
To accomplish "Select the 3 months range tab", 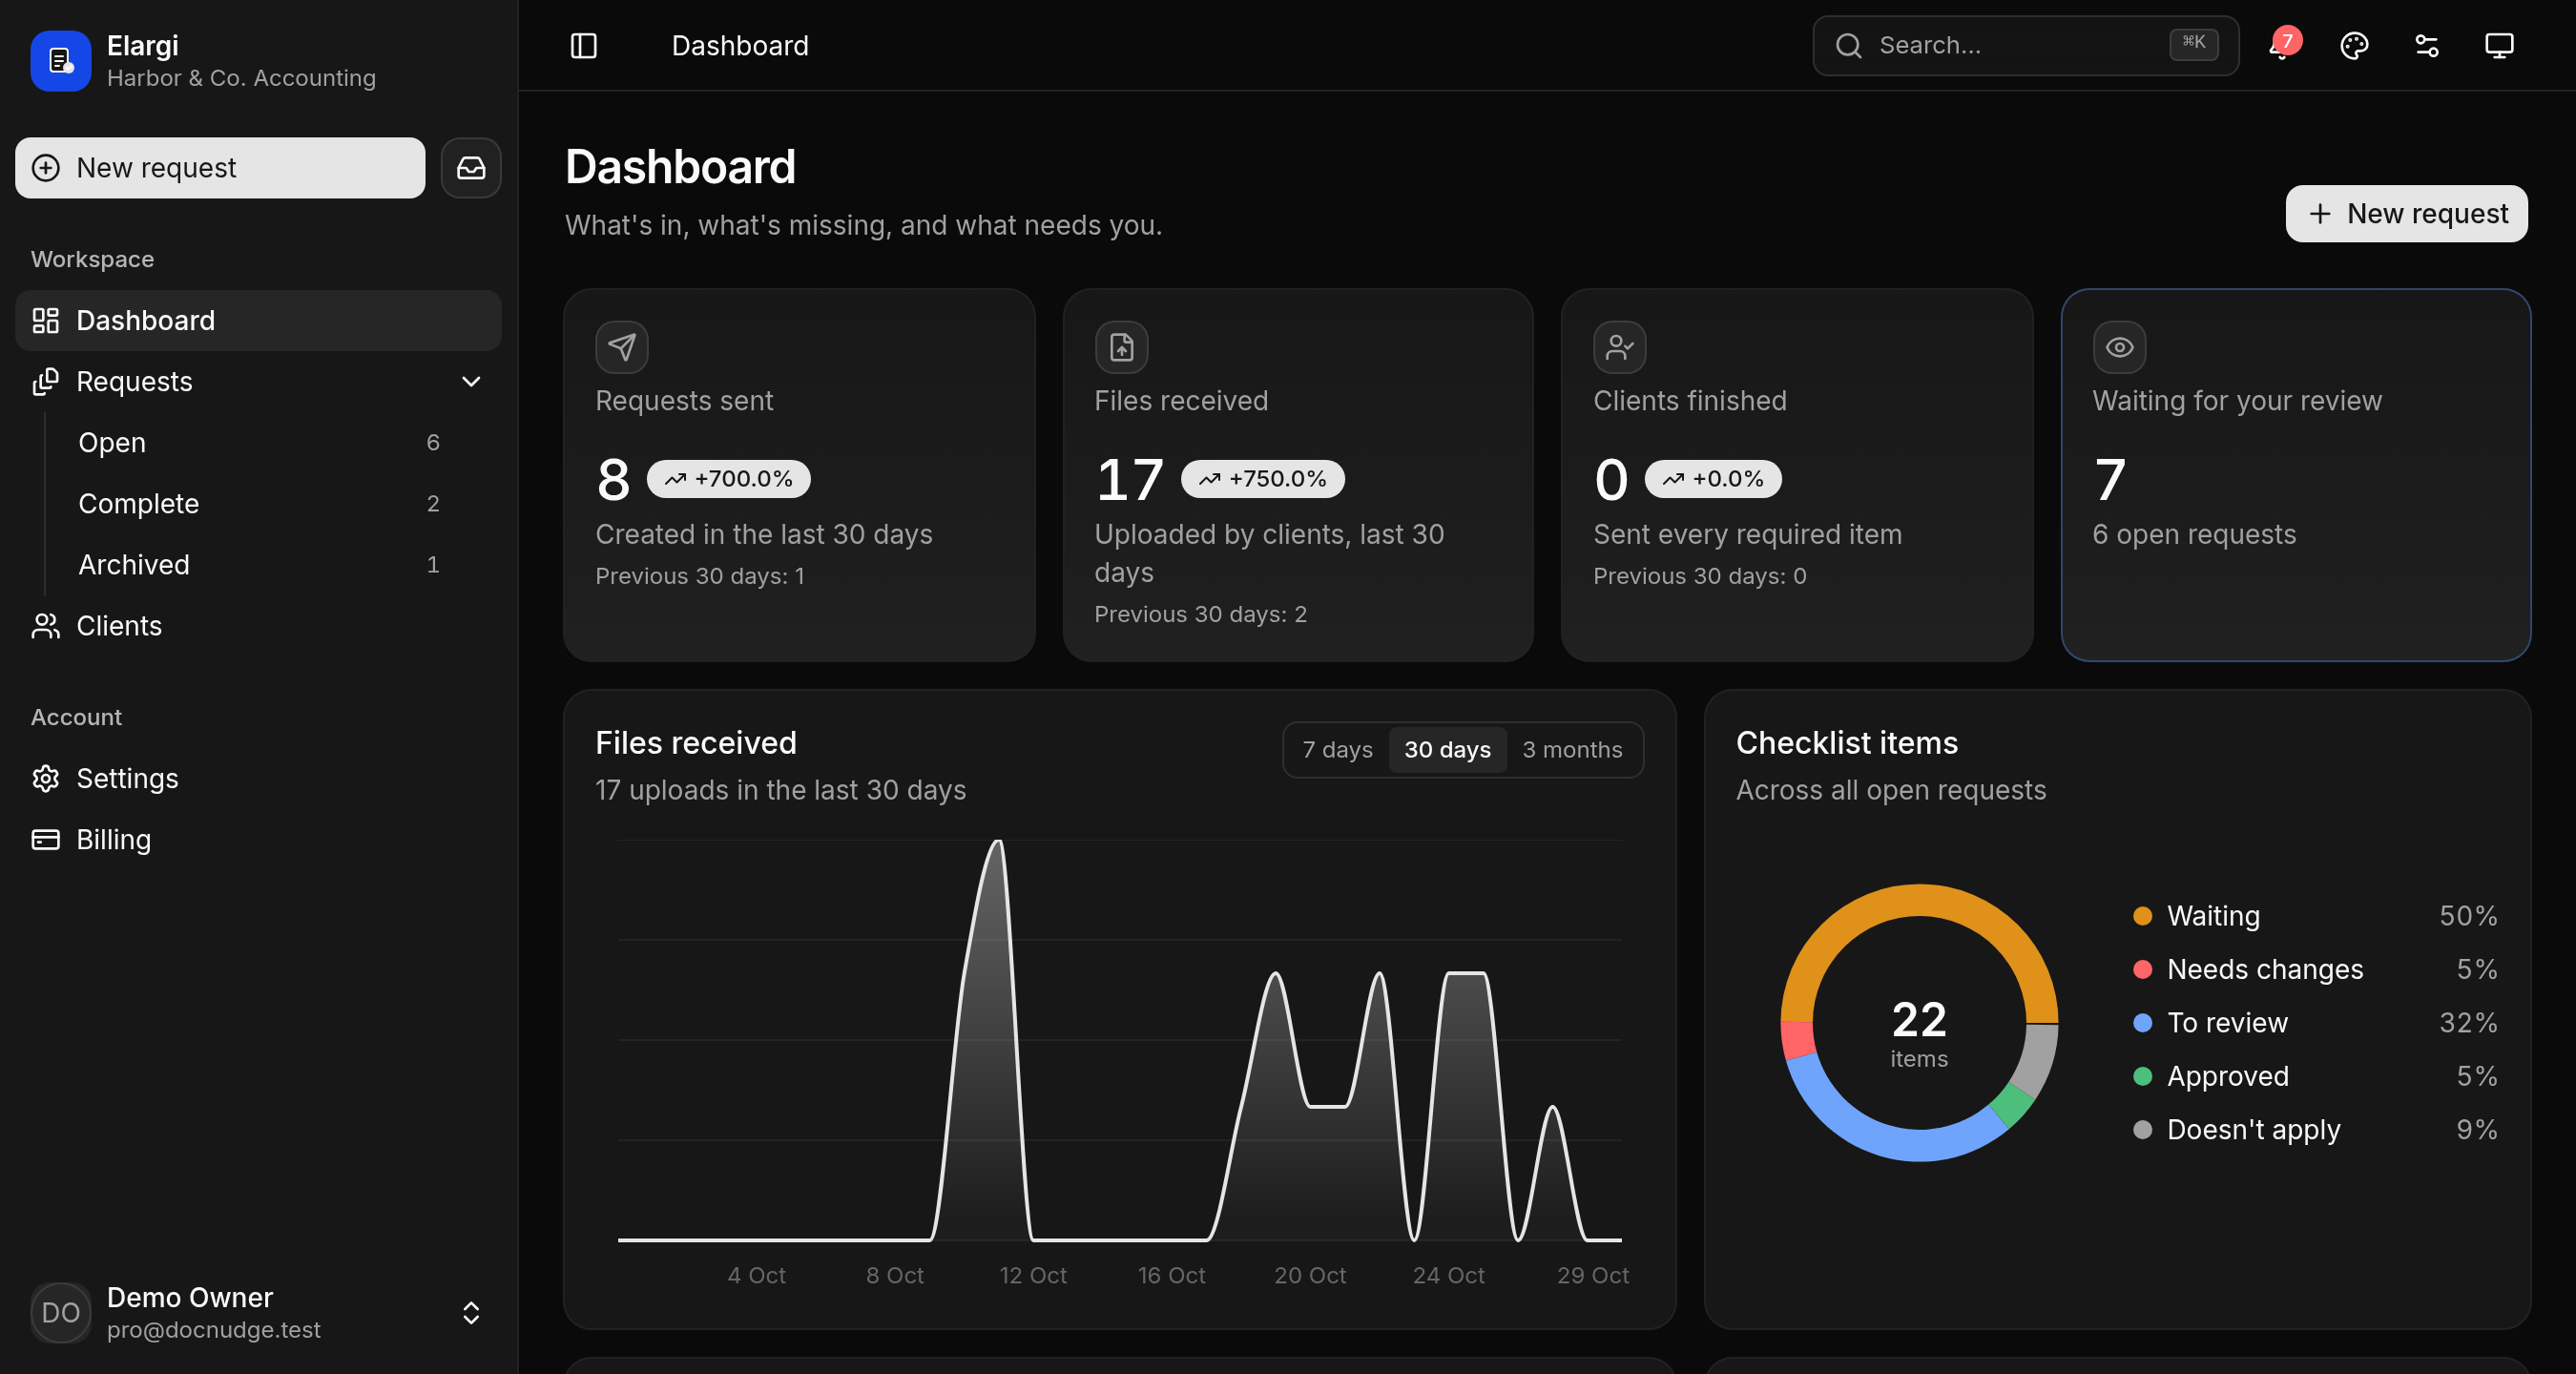I will pyautogui.click(x=1572, y=750).
